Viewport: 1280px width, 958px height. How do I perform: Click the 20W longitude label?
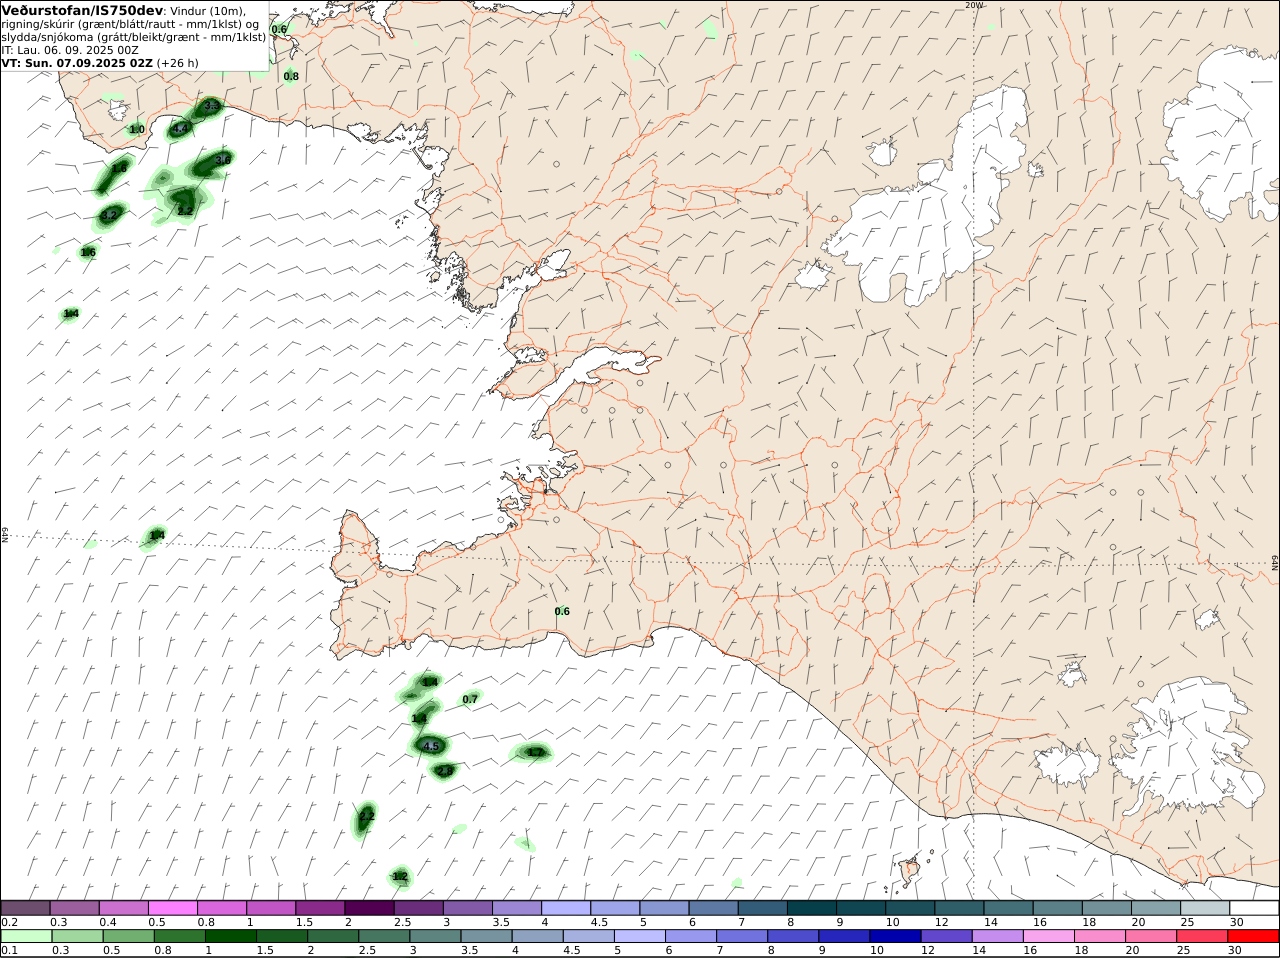pos(974,5)
